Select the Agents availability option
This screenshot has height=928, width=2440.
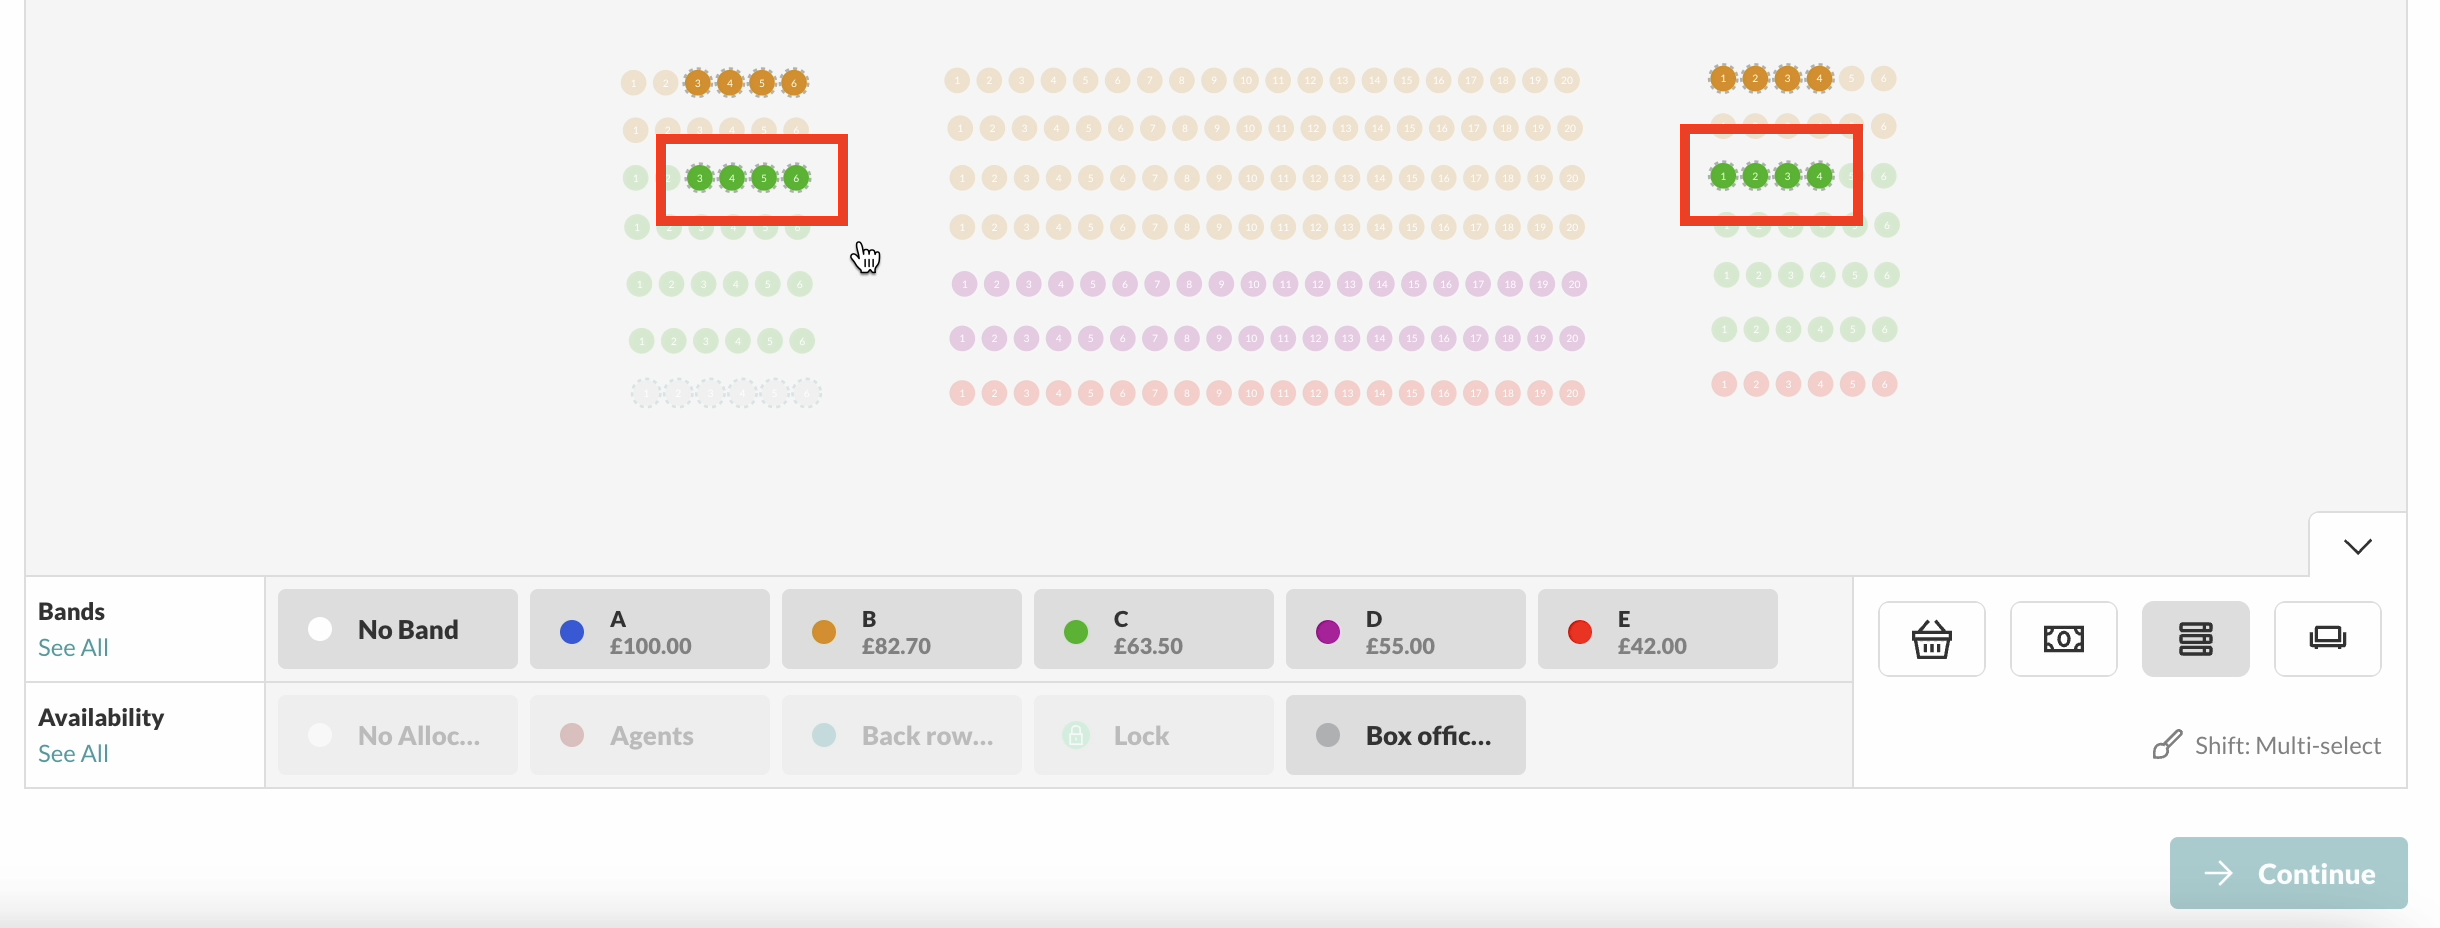(650, 735)
